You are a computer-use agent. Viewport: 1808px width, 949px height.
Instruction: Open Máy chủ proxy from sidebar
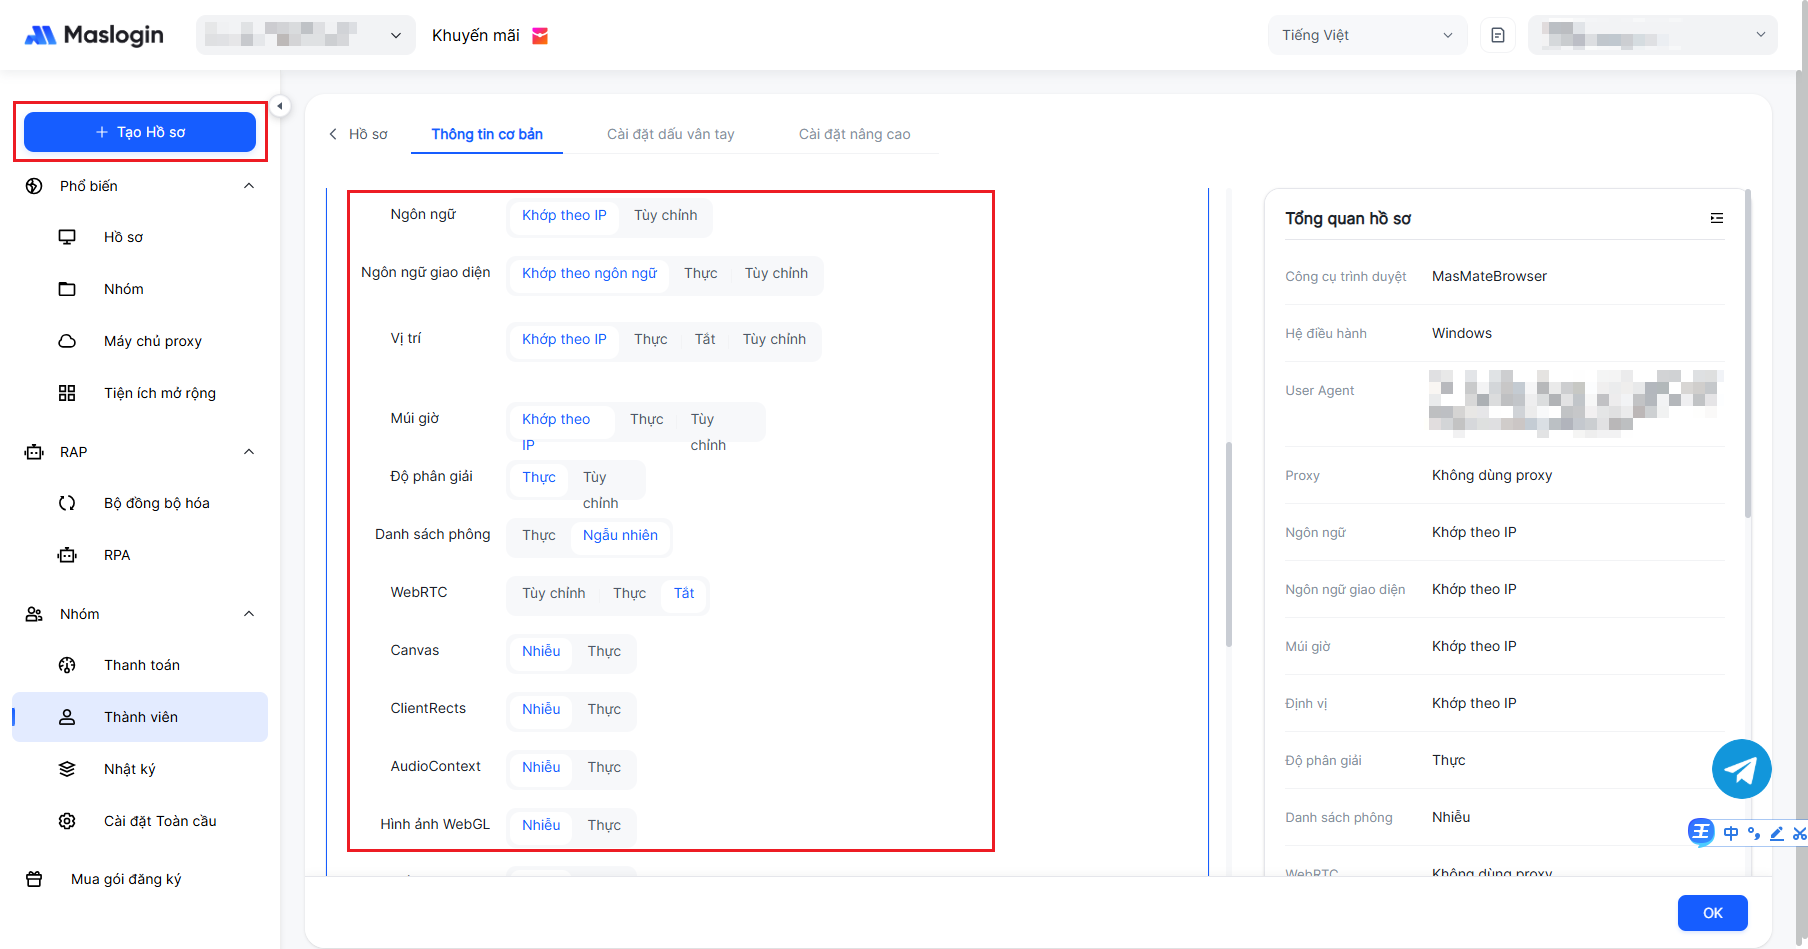point(152,341)
